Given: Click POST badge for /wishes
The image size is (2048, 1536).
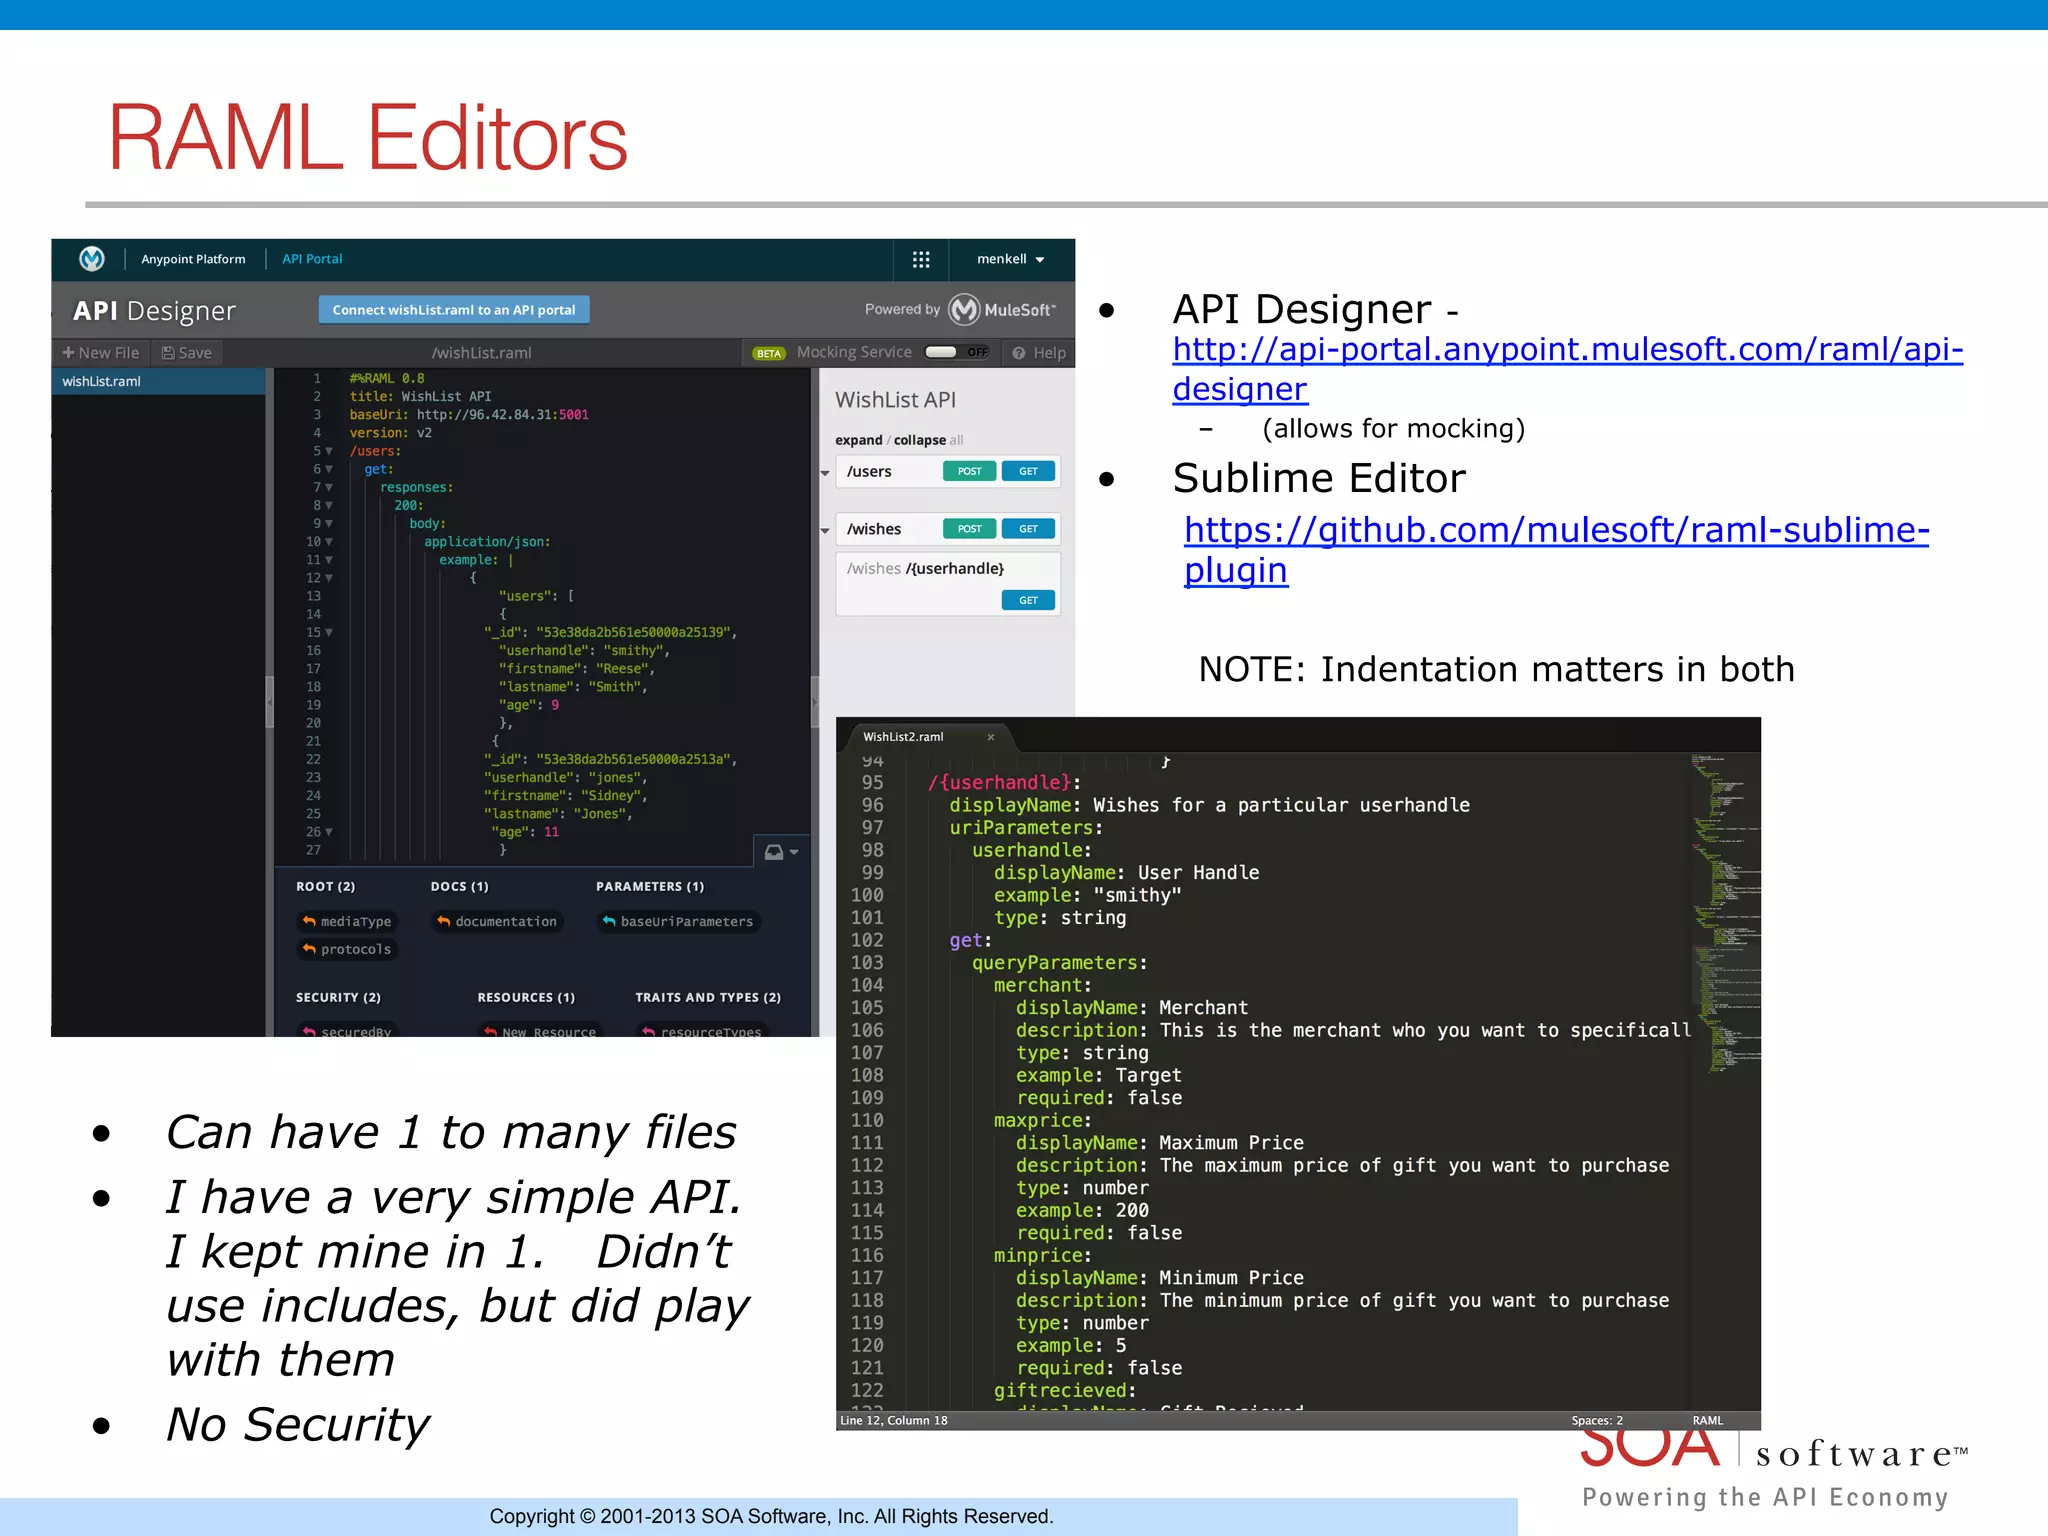Looking at the screenshot, I should click(x=969, y=529).
